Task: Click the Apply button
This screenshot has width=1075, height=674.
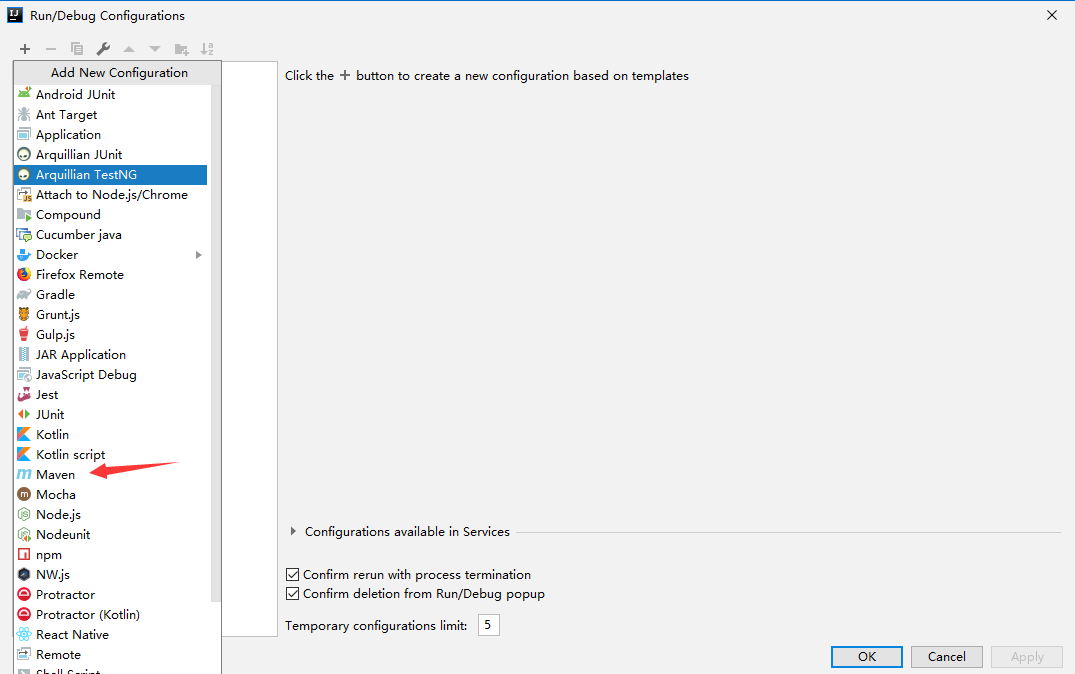Action: tap(1027, 656)
